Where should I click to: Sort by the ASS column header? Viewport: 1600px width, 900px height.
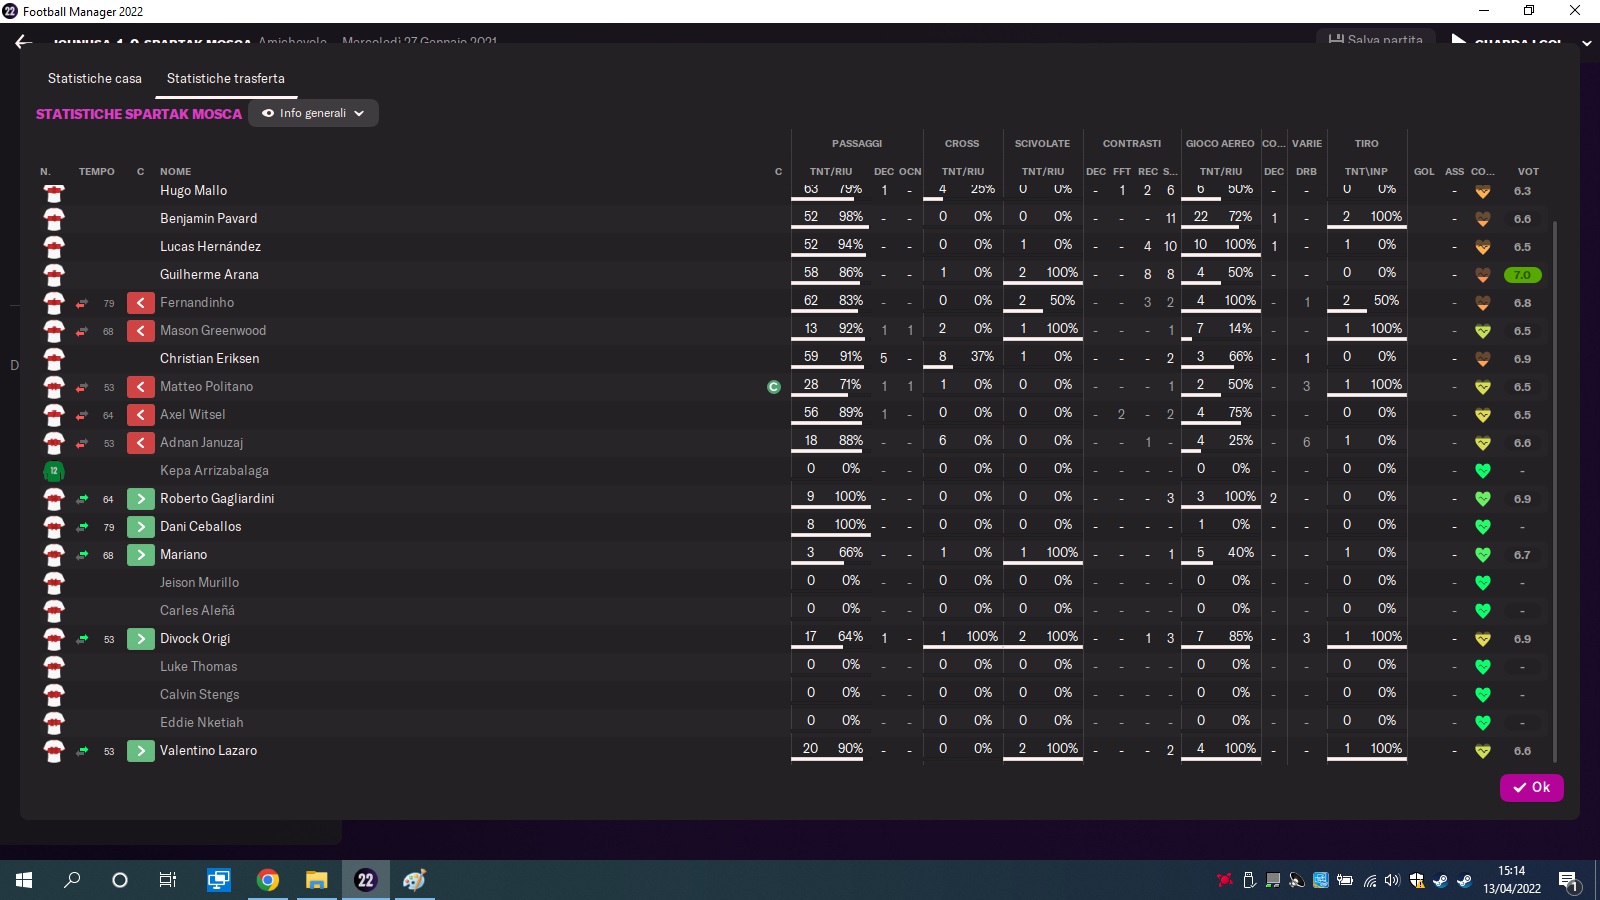(x=1454, y=172)
